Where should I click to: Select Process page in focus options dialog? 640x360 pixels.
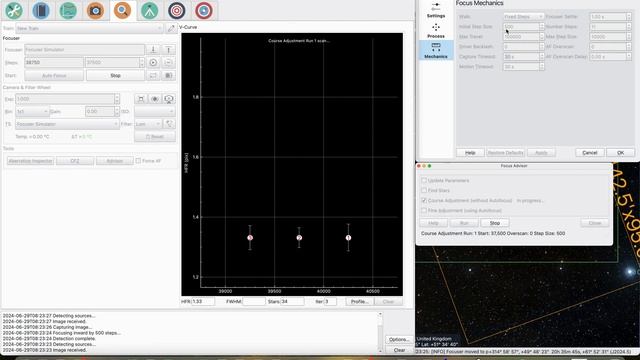(436, 31)
